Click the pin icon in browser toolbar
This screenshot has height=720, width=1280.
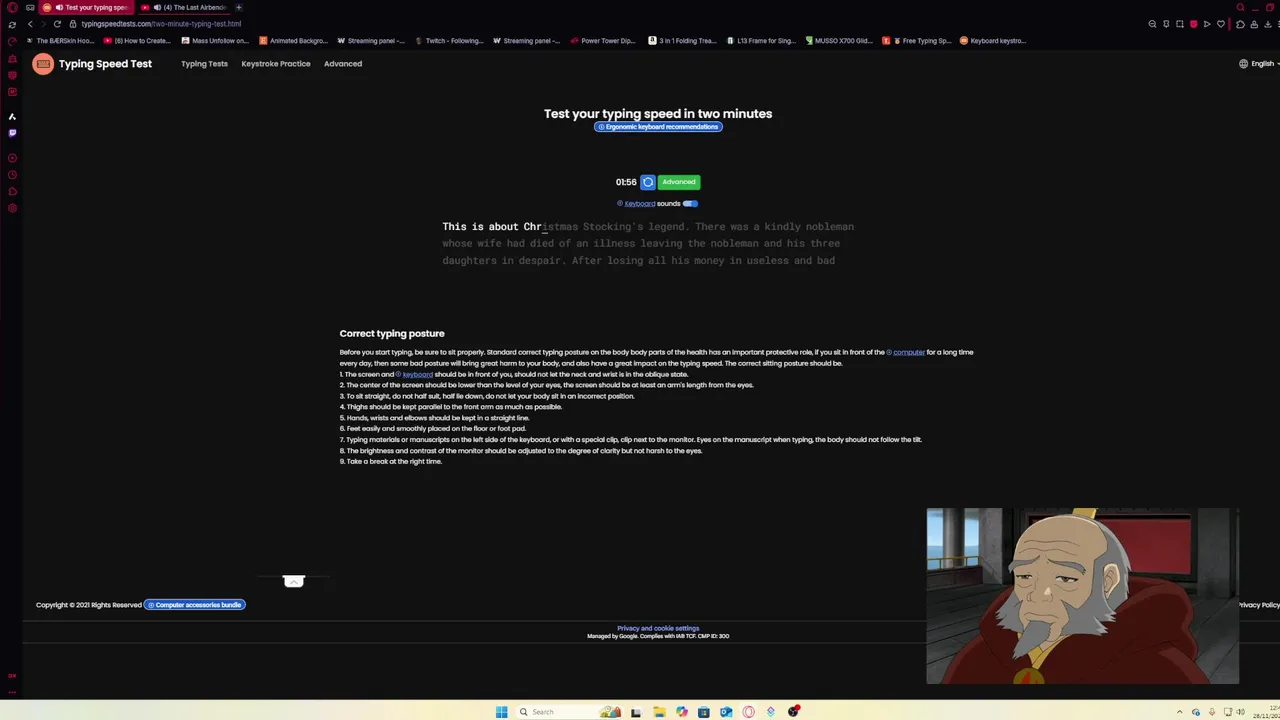pyautogui.click(x=1166, y=24)
